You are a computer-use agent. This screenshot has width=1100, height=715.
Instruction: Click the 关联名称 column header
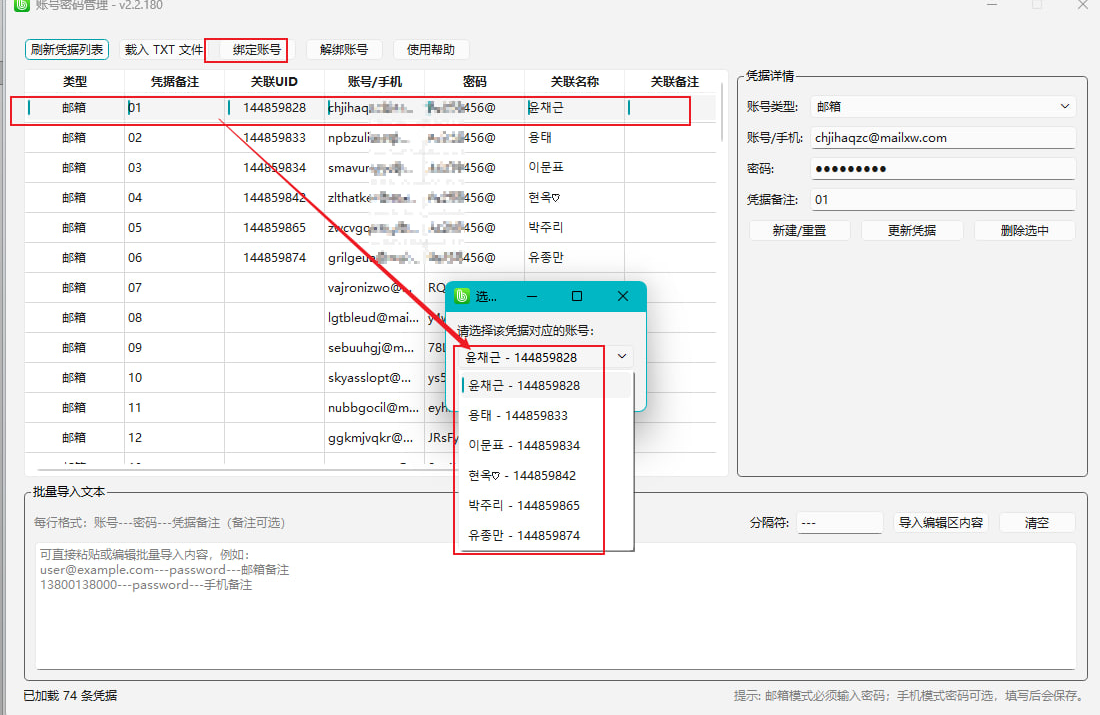575,81
